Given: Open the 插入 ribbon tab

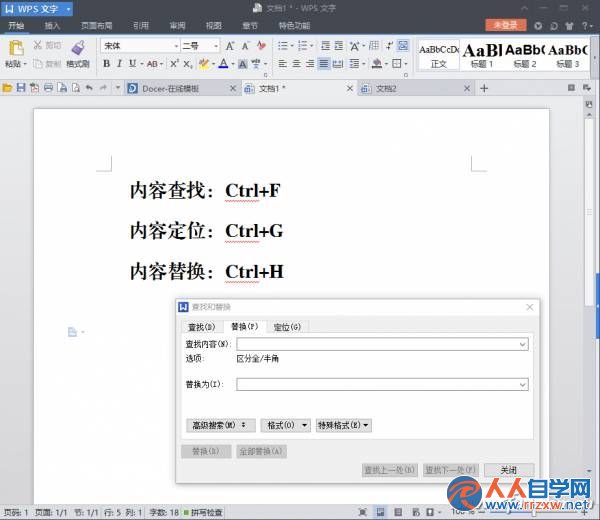Looking at the screenshot, I should (52, 26).
